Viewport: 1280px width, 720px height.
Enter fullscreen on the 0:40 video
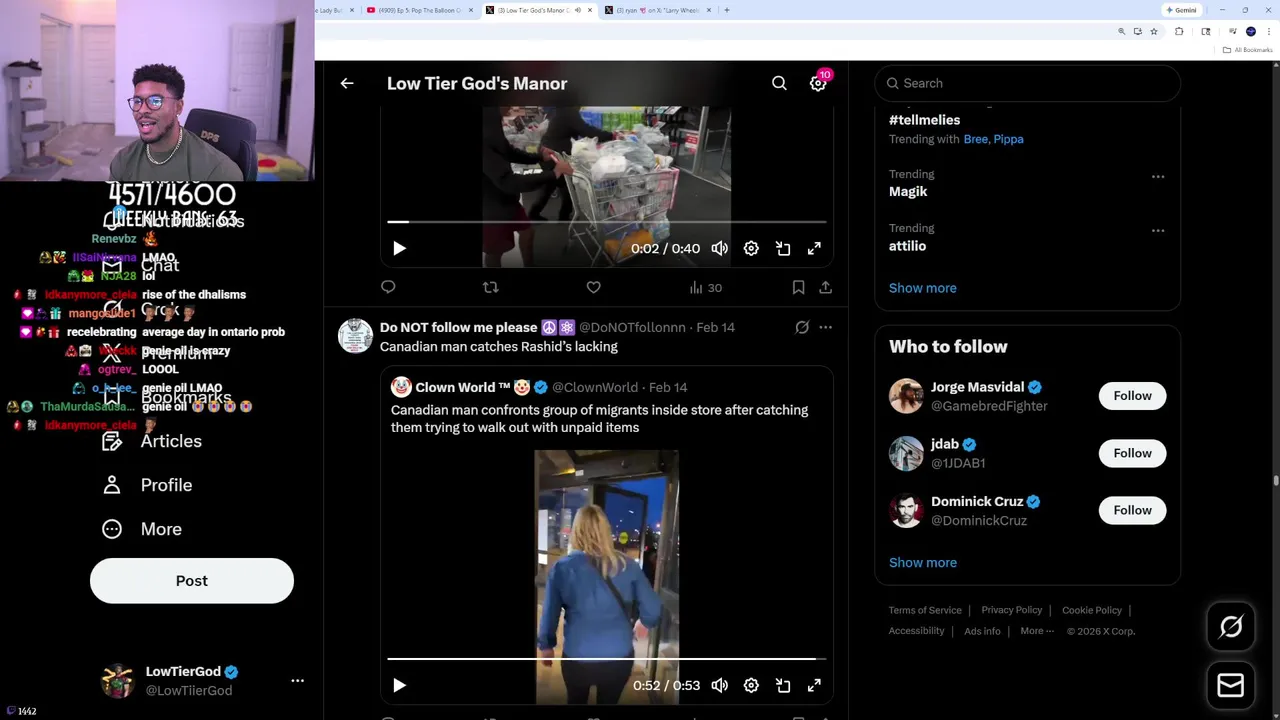point(814,248)
